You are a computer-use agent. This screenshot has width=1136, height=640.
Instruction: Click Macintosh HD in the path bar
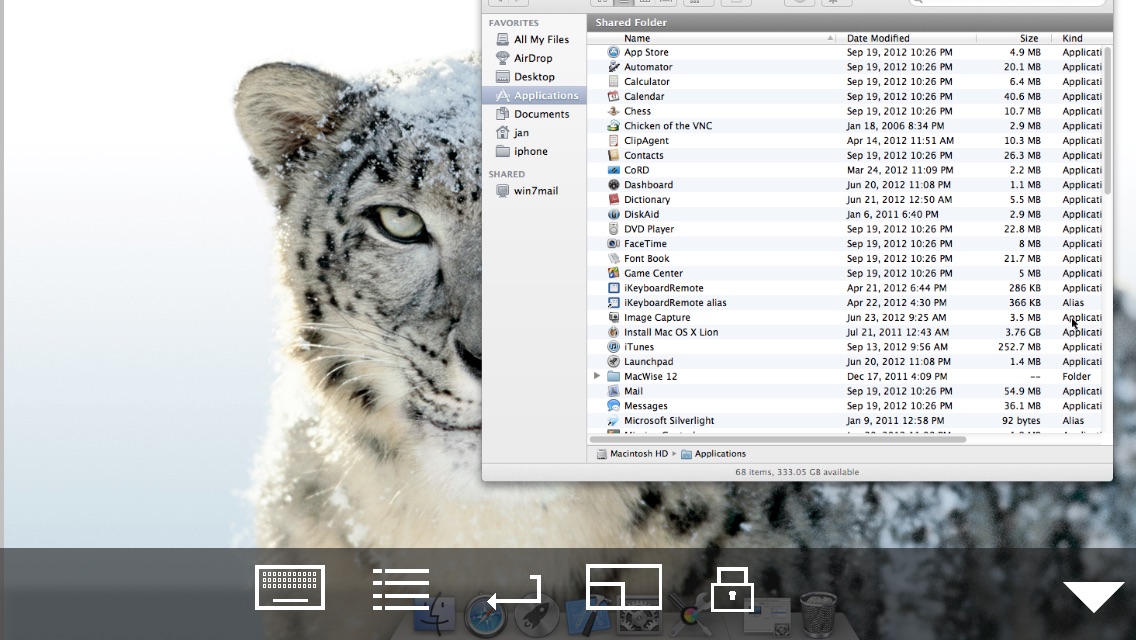(x=632, y=454)
